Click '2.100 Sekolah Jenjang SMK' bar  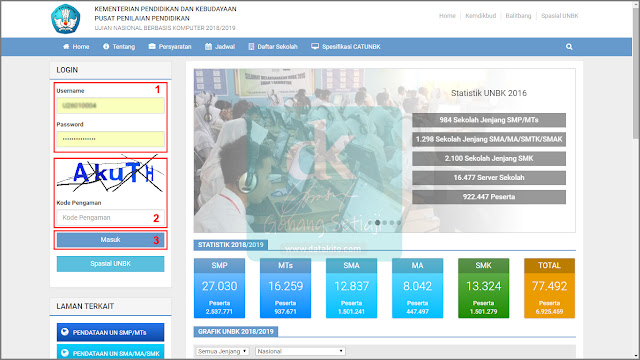[x=489, y=158]
